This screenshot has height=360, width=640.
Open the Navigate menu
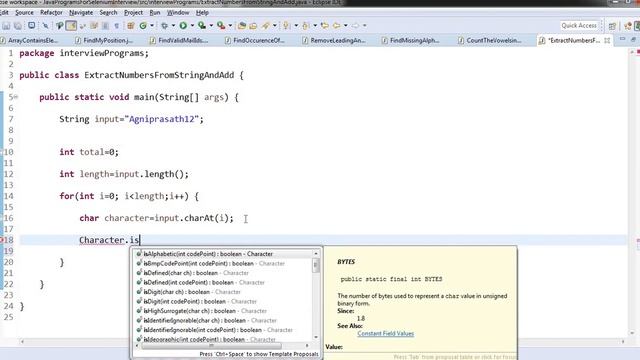click(81, 13)
